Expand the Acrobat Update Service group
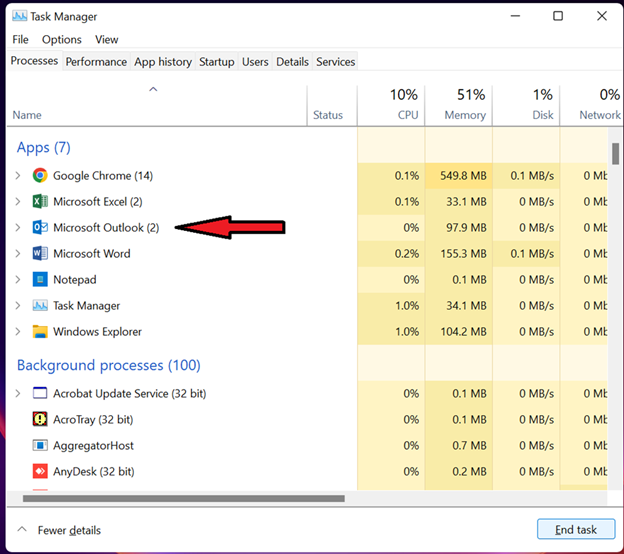 [x=18, y=393]
